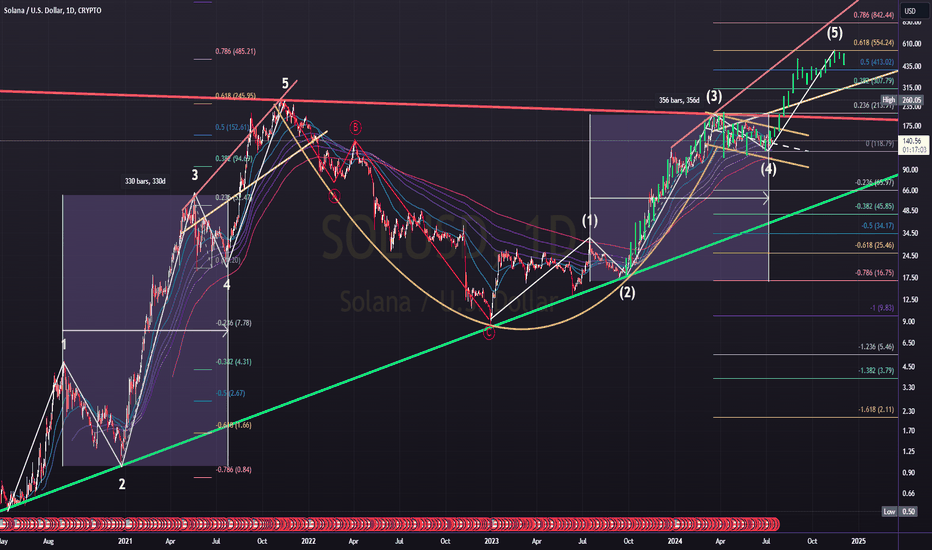Click the -1.618 (2.11) Fibonacci label
This screenshot has height=550, width=932.
pyautogui.click(x=876, y=410)
